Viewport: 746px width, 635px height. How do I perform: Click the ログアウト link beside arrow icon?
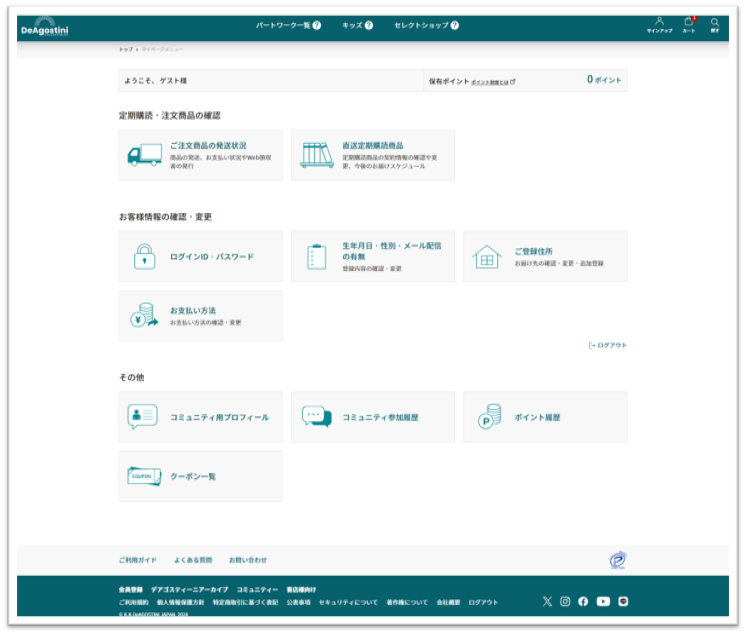608,345
